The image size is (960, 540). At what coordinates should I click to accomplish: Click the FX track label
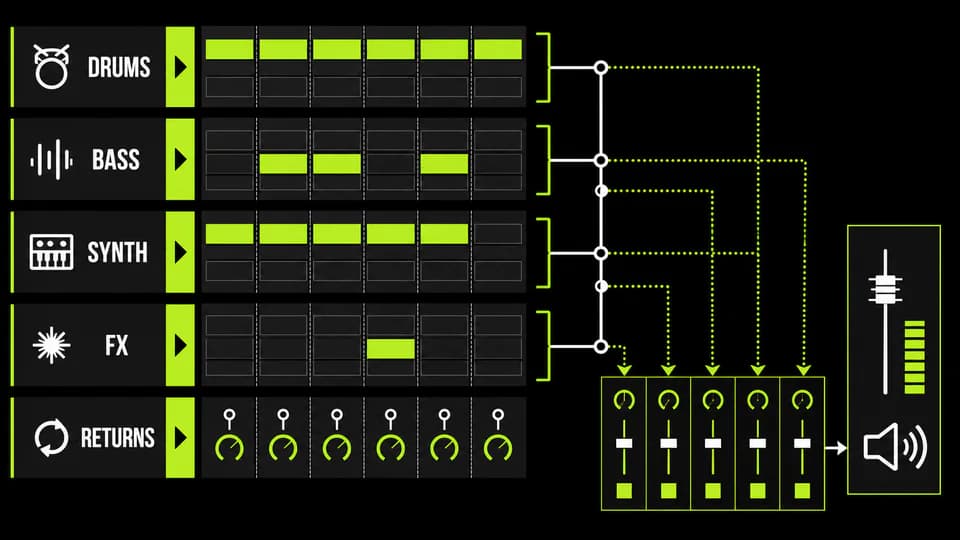116,345
